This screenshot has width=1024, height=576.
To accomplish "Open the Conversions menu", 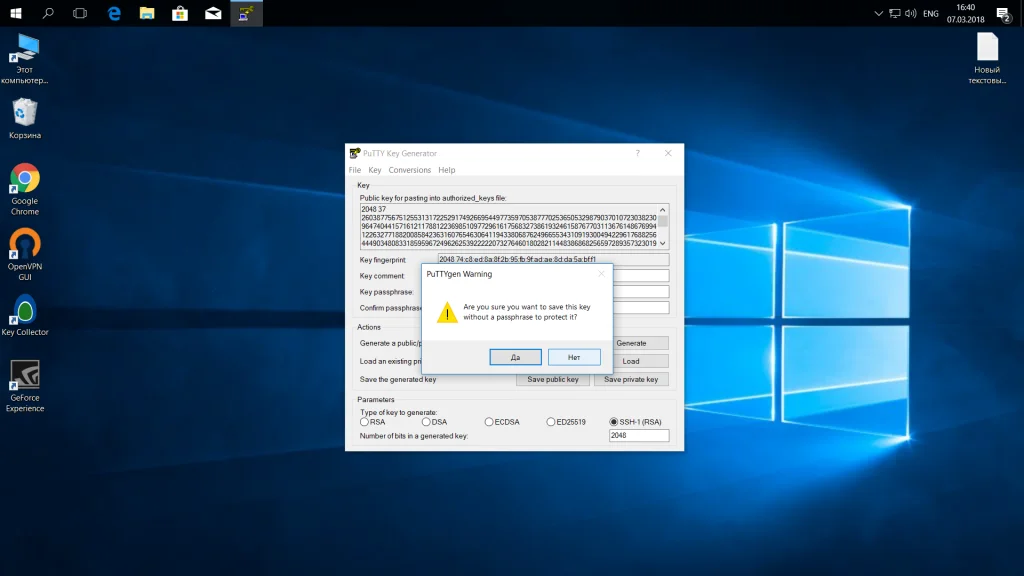I will (x=409, y=170).
